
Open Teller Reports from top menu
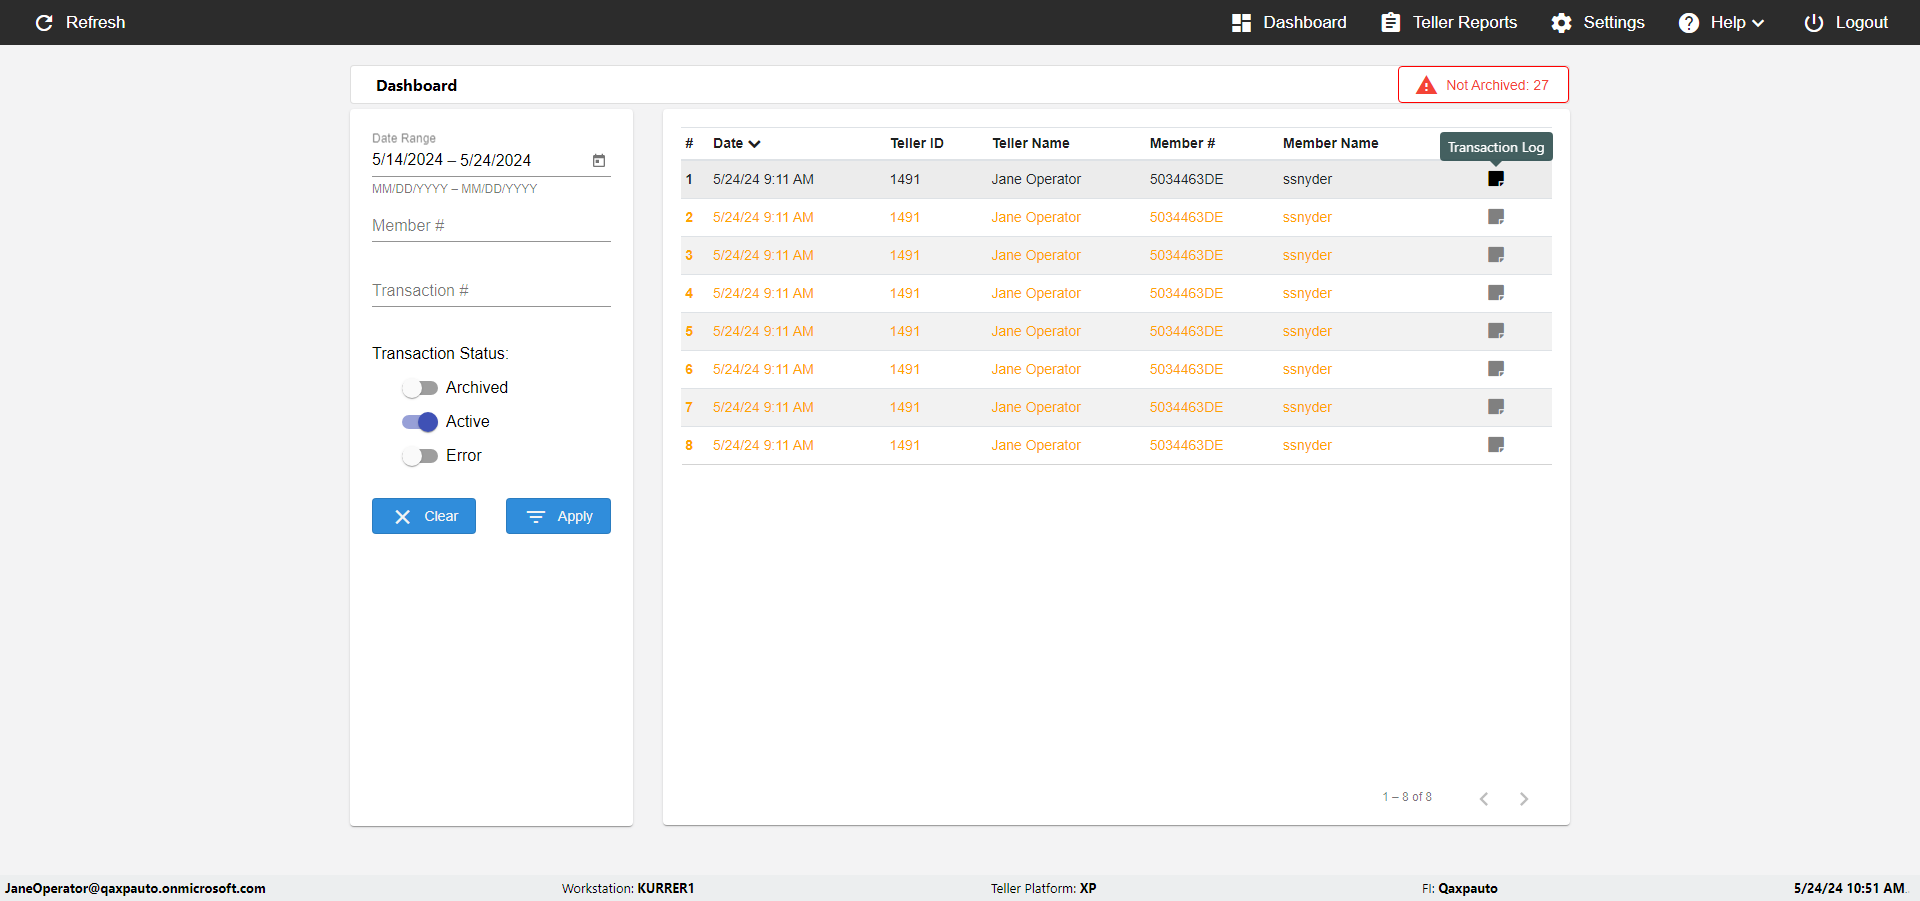(1449, 22)
